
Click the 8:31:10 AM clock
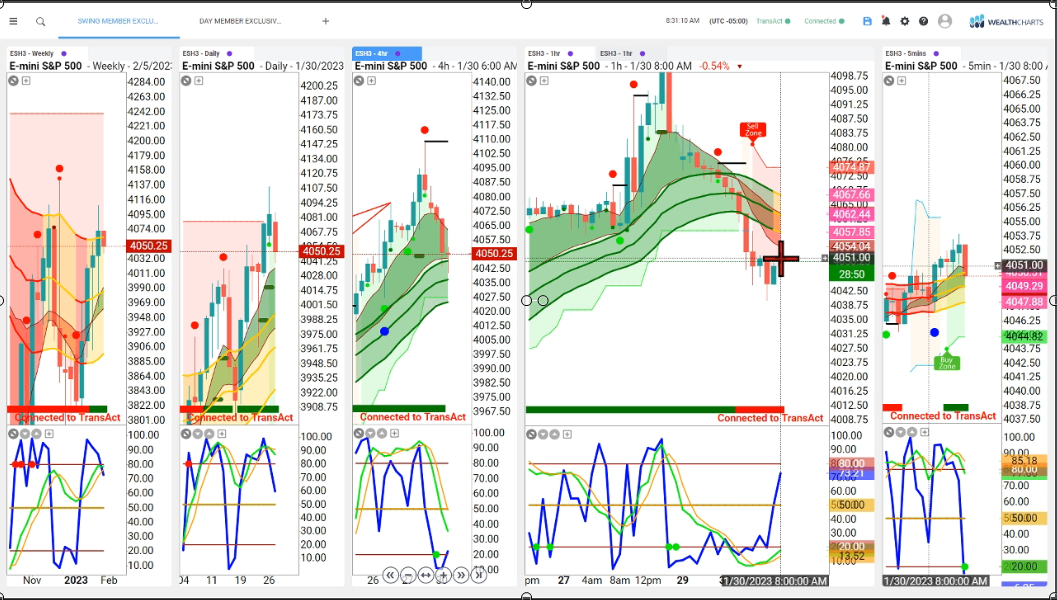[x=682, y=22]
